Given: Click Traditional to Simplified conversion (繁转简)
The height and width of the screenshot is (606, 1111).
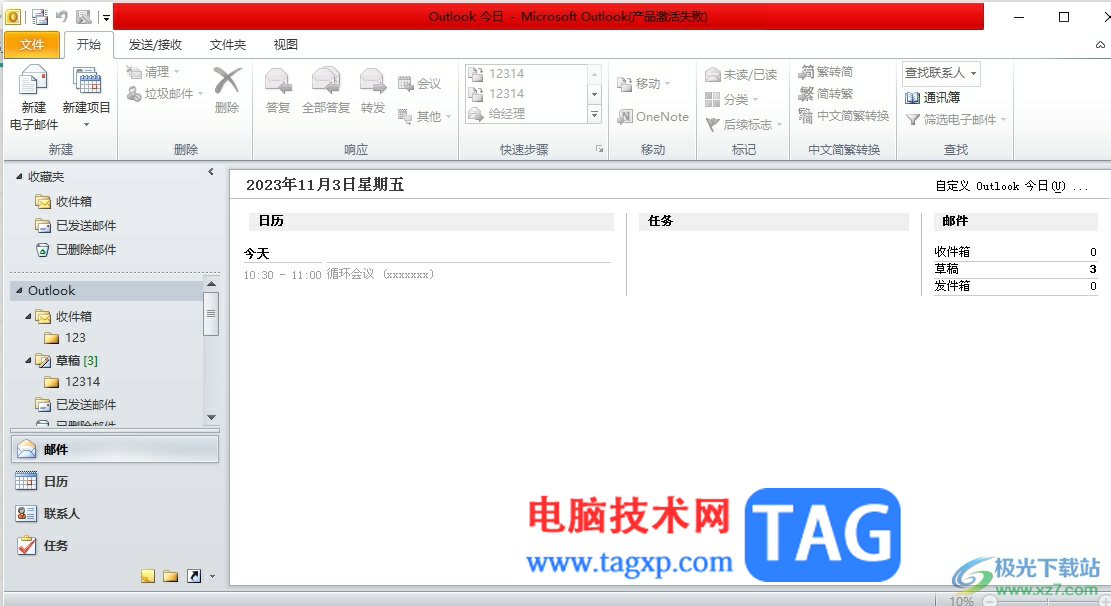Looking at the screenshot, I should pos(825,72).
